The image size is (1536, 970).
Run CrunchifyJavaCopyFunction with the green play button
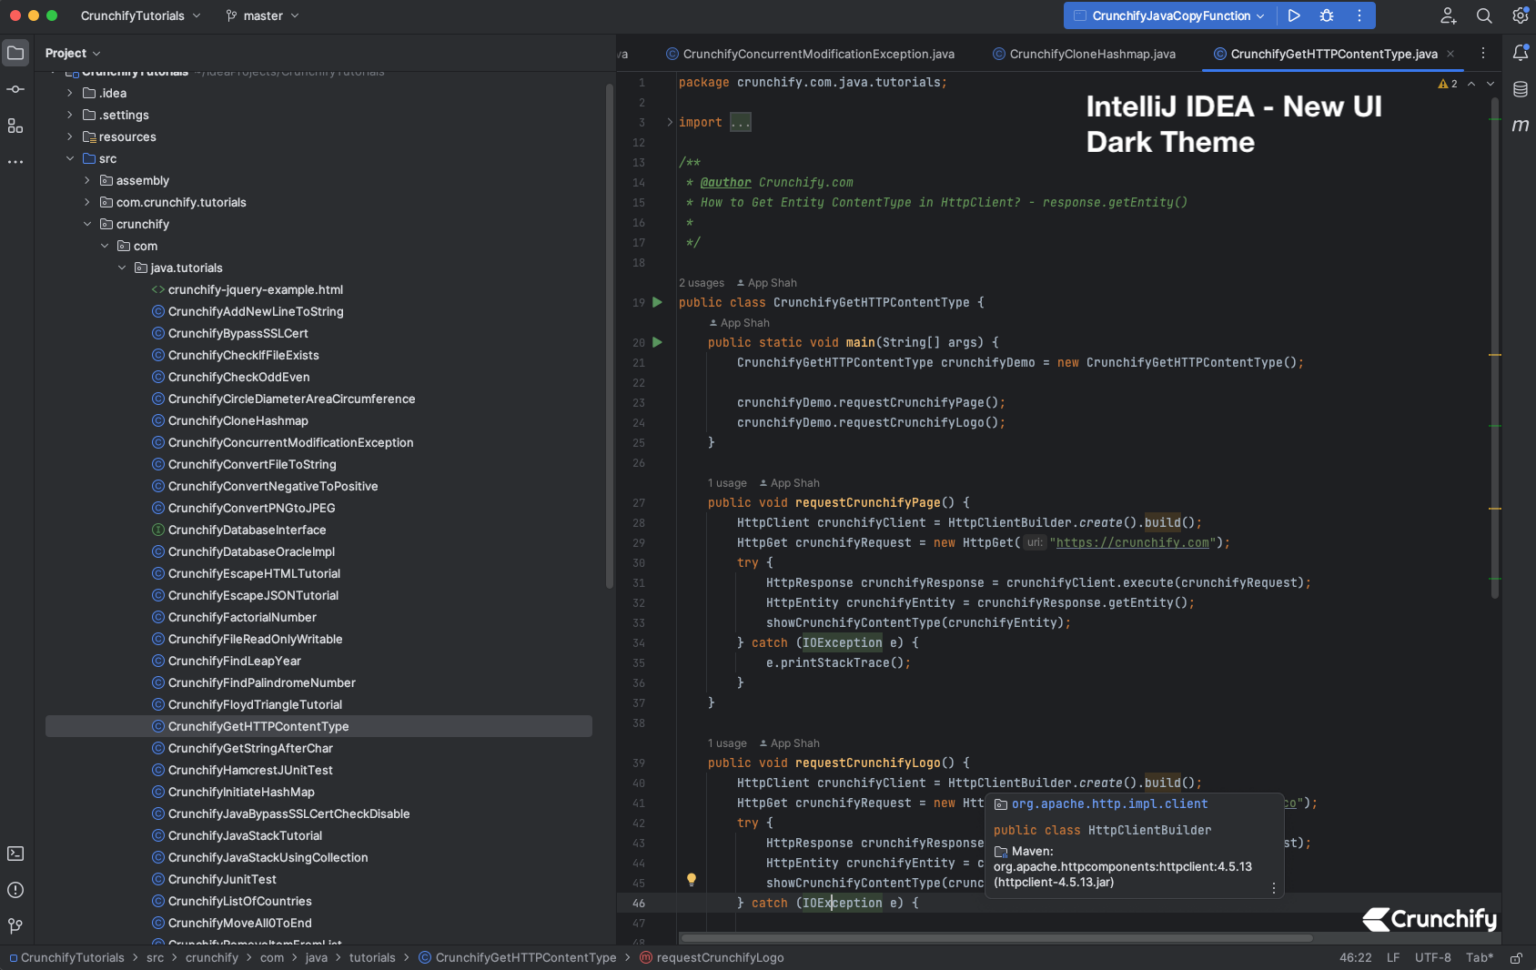[1293, 15]
